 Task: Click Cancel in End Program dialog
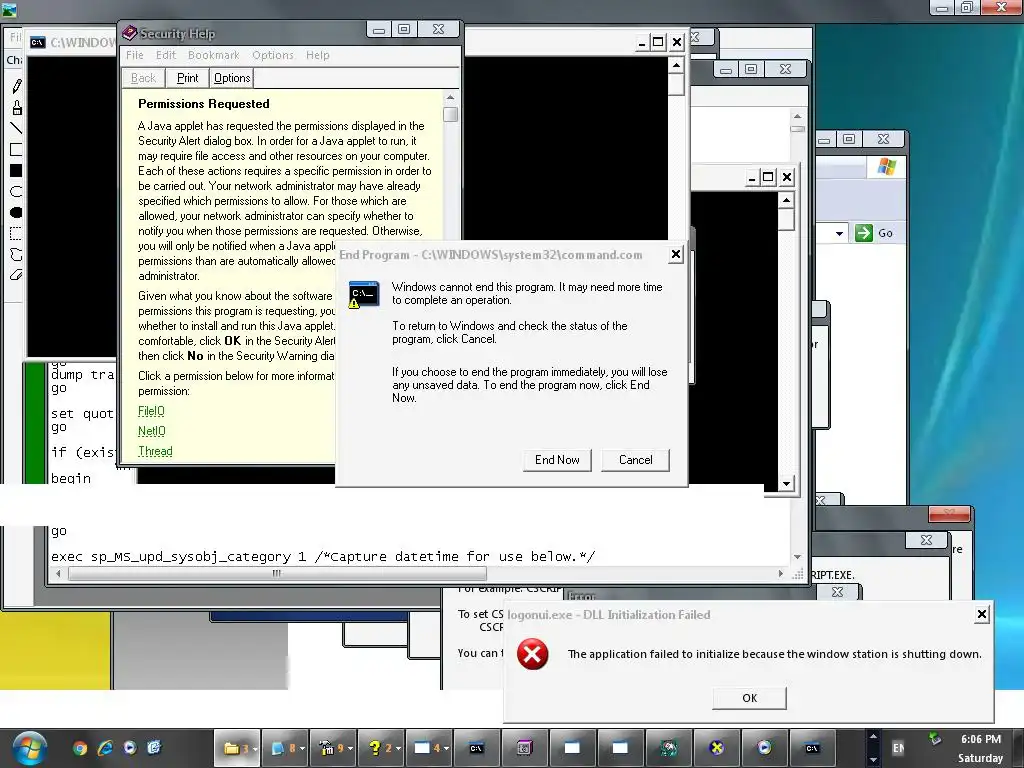(x=635, y=460)
